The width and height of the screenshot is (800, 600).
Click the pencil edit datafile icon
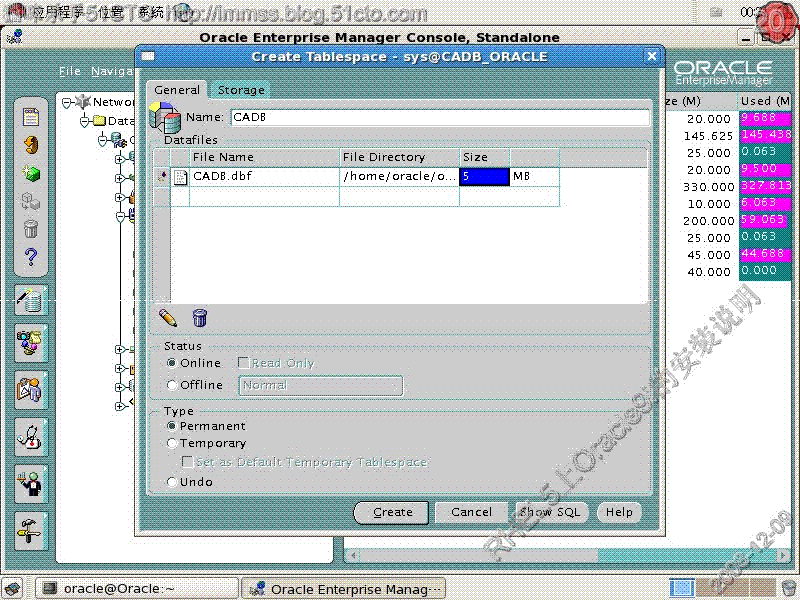point(168,317)
